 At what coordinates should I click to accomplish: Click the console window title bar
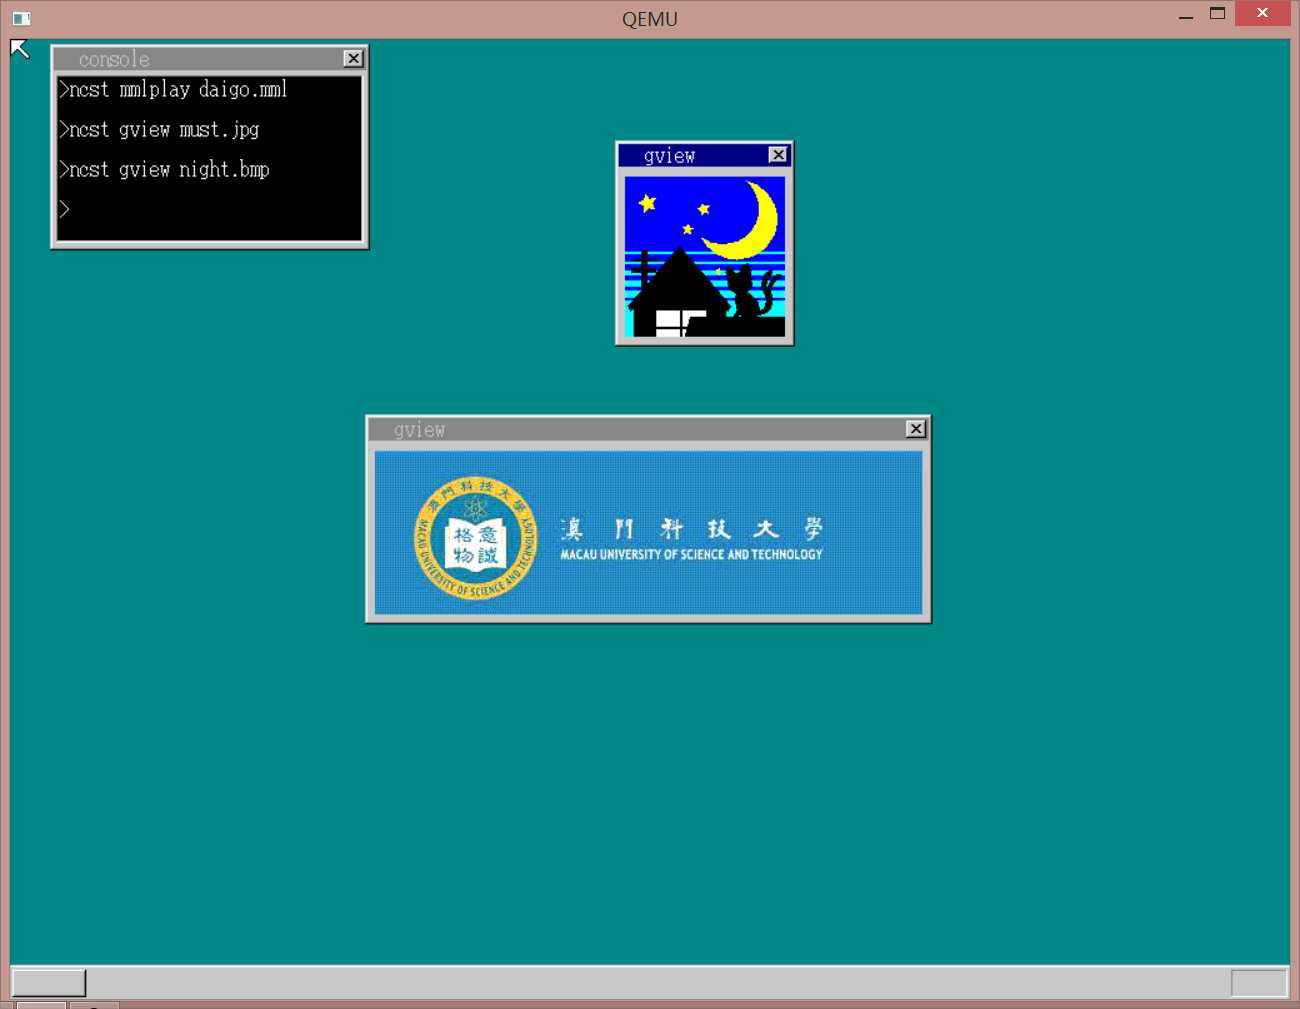[198, 59]
